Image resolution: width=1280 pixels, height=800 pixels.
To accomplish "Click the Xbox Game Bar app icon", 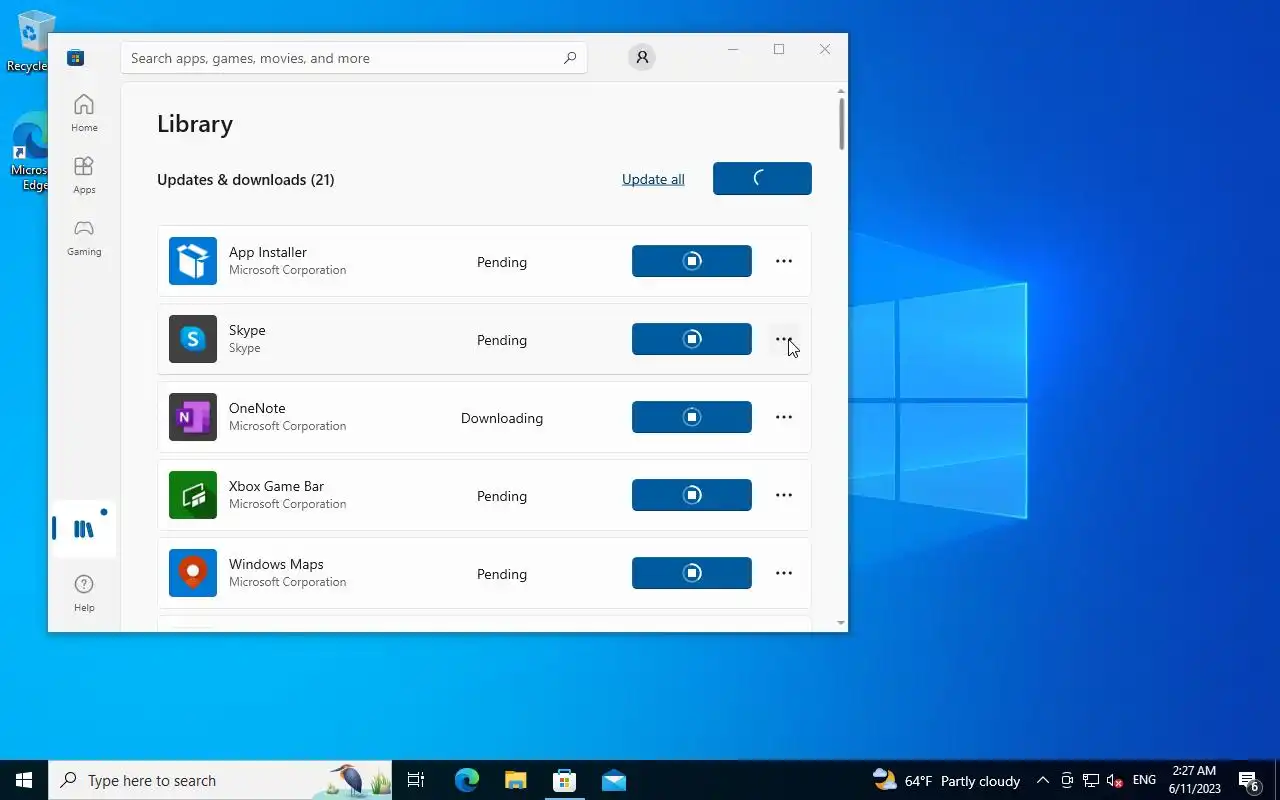I will coord(193,495).
